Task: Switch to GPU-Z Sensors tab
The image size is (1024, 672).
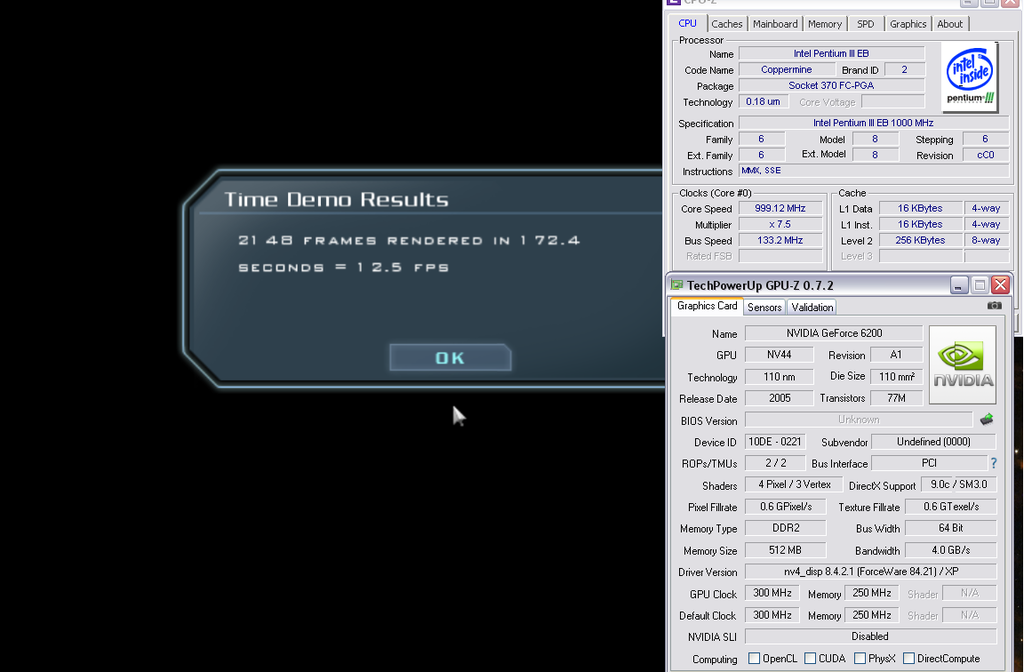Action: click(764, 307)
